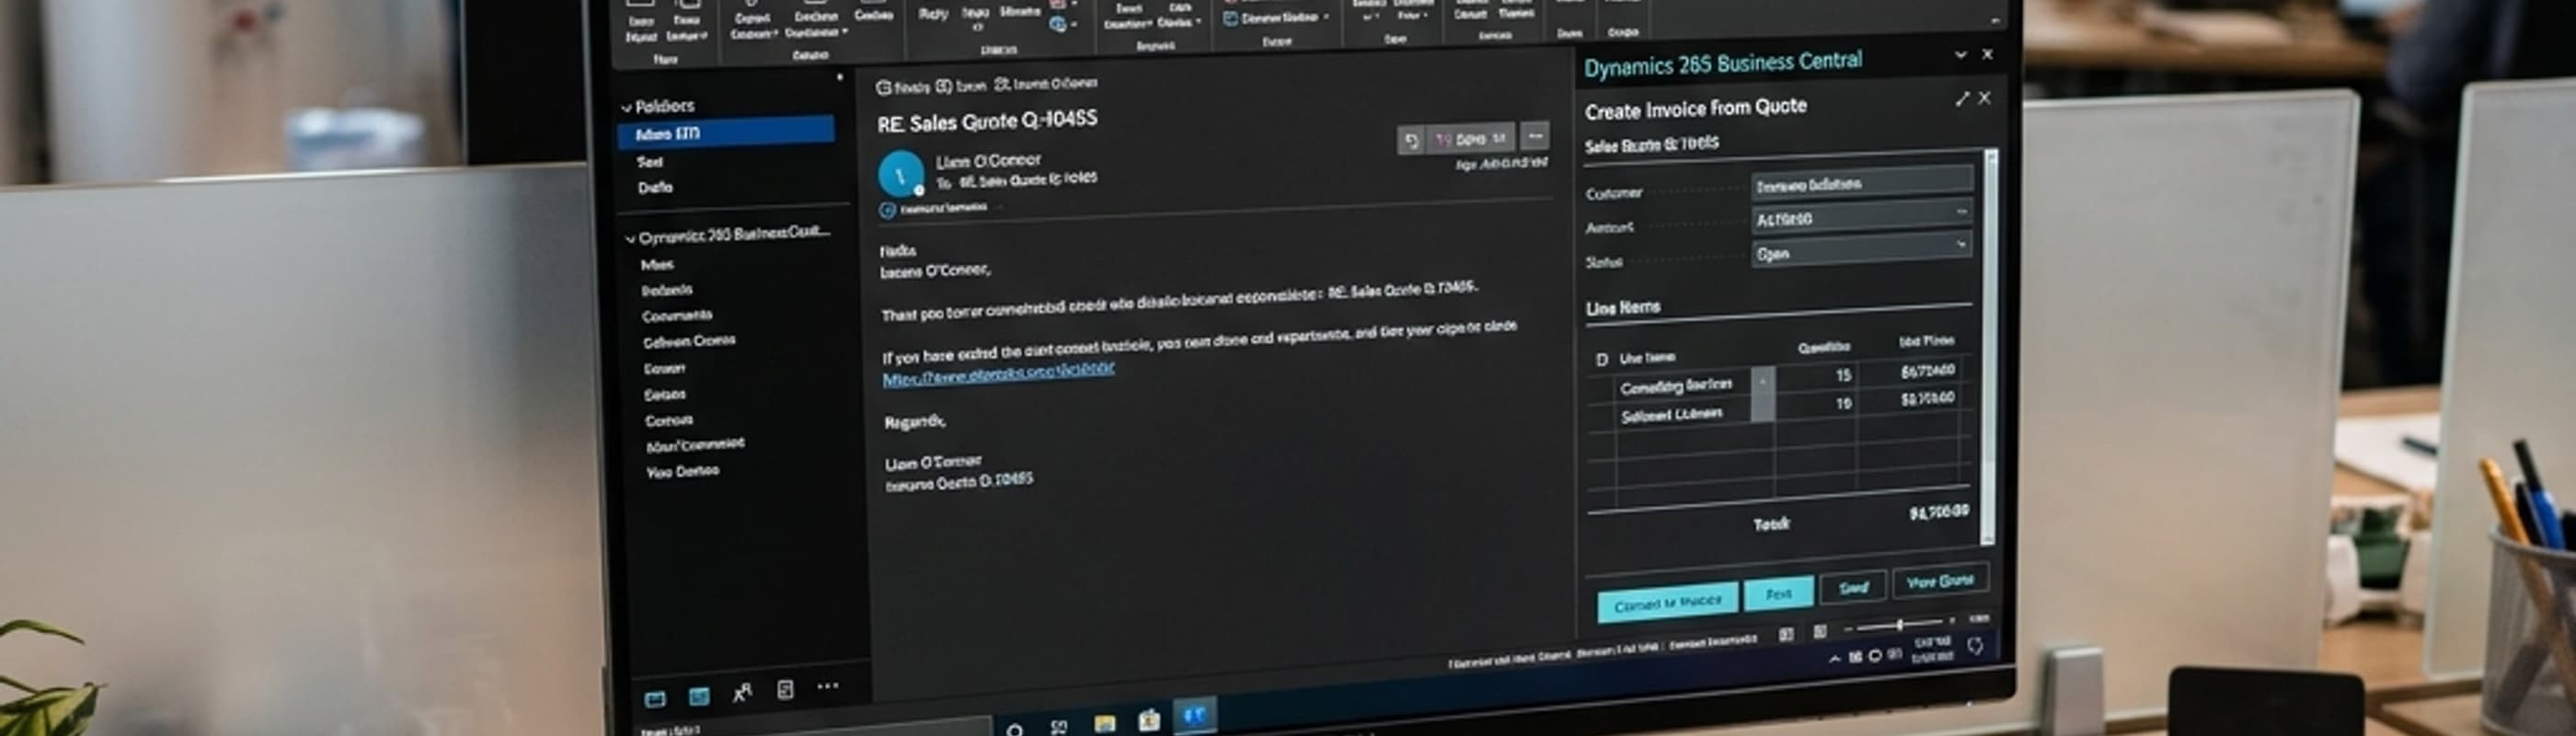This screenshot has width=2576, height=736.
Task: Click the Send button in invoice pane
Action: [1853, 587]
